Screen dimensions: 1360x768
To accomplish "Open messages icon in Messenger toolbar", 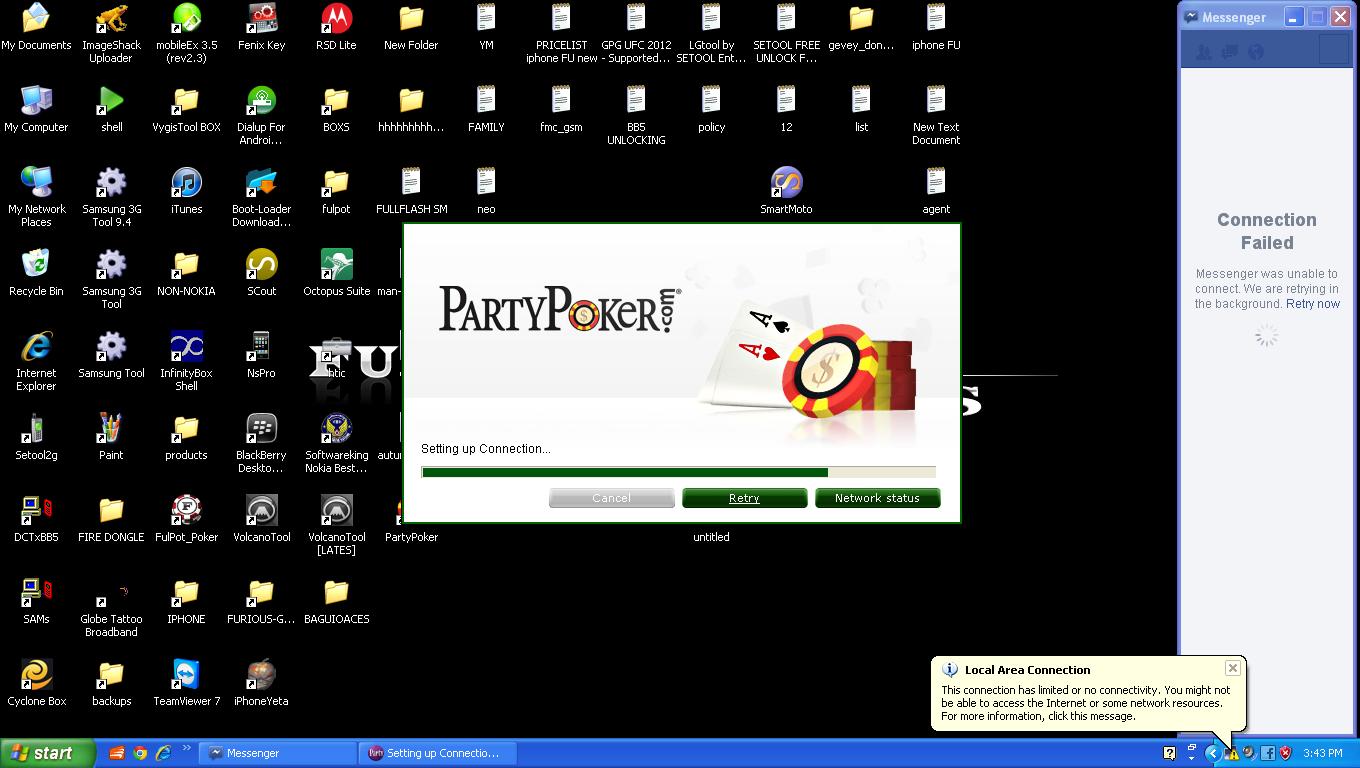I will 1230,52.
